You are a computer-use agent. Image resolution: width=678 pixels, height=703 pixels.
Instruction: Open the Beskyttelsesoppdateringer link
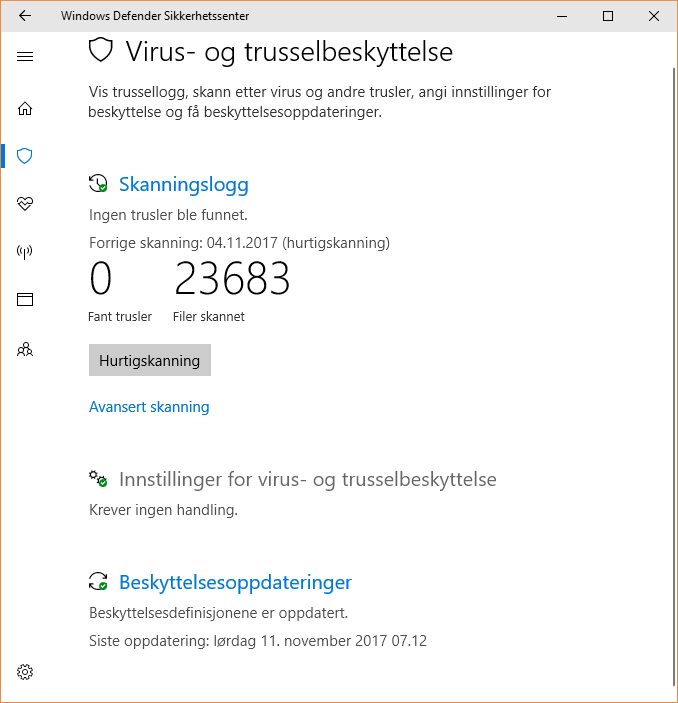pyautogui.click(x=235, y=582)
